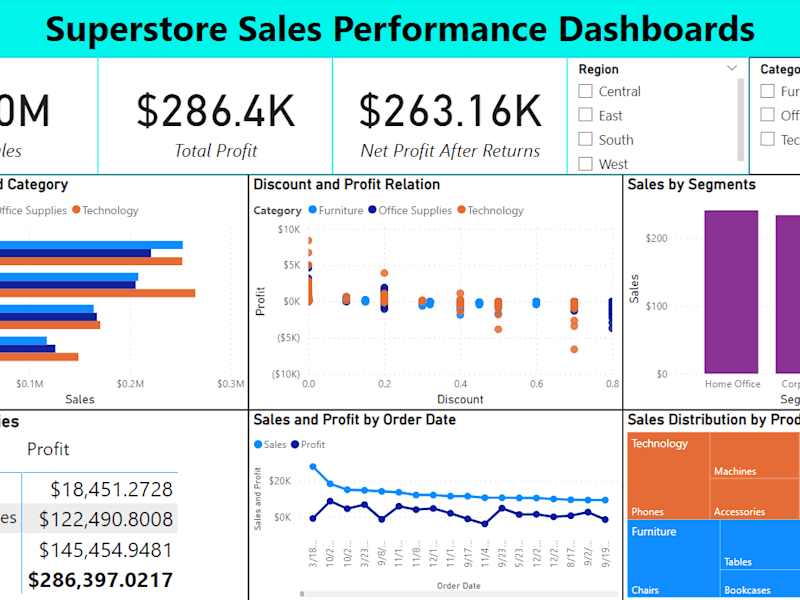800x600 pixels.
Task: Click the Region slicer vertical scrollbar
Action: [x=741, y=120]
